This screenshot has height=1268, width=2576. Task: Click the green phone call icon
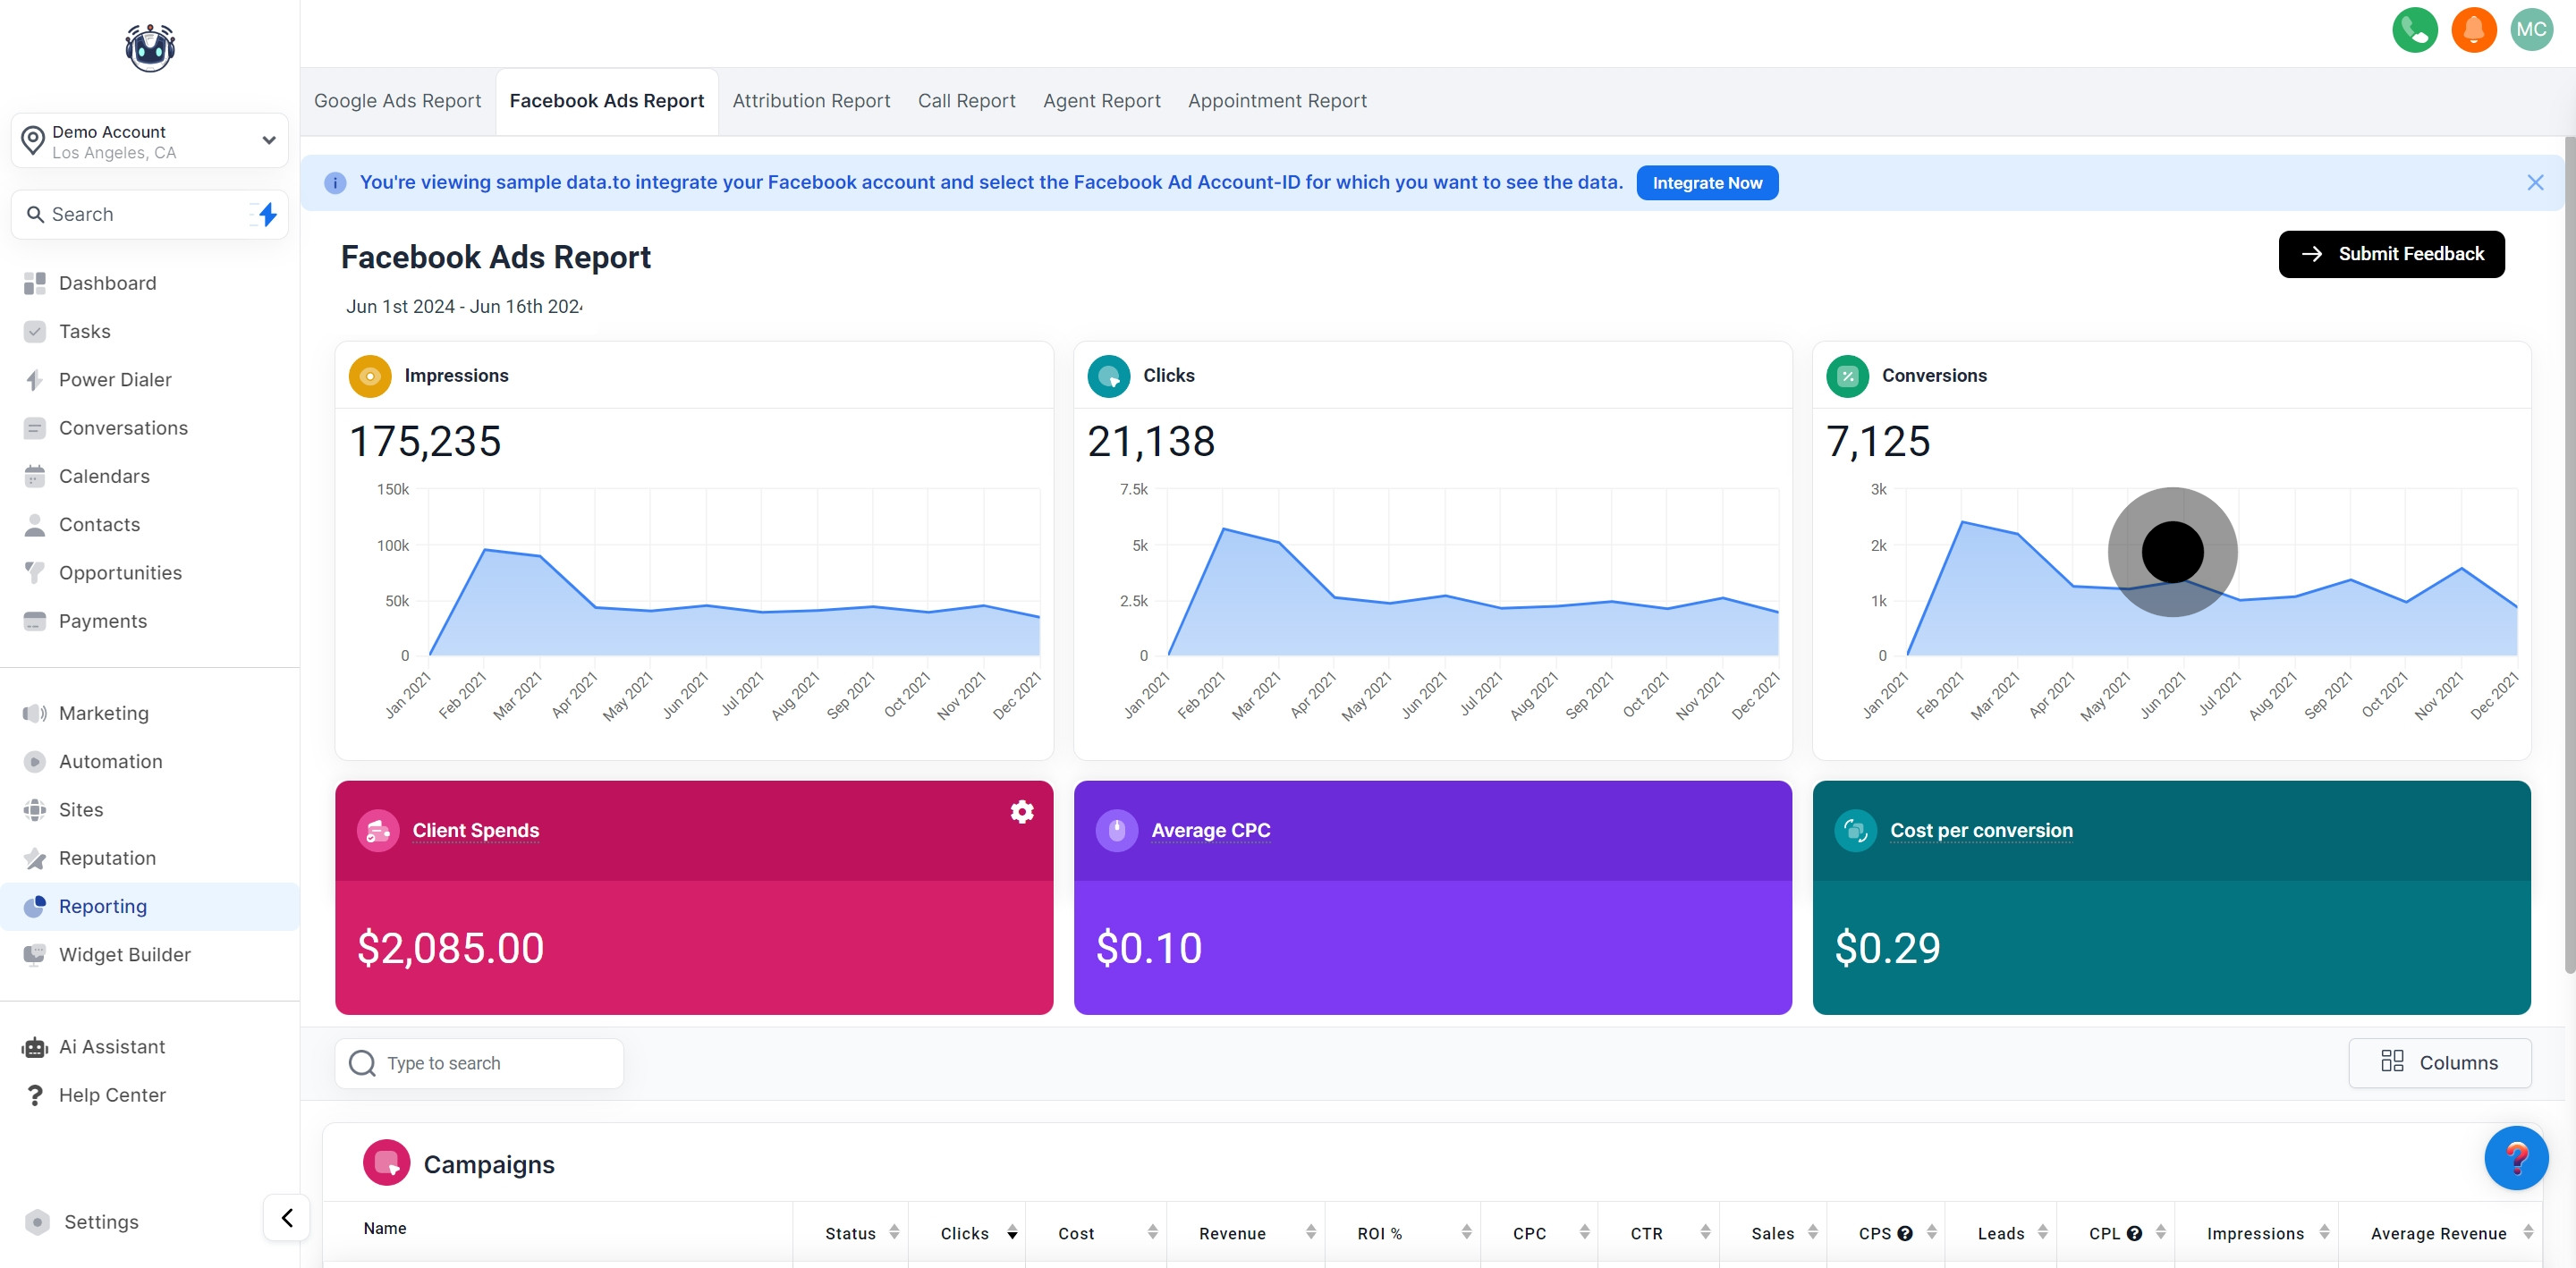pyautogui.click(x=2414, y=29)
